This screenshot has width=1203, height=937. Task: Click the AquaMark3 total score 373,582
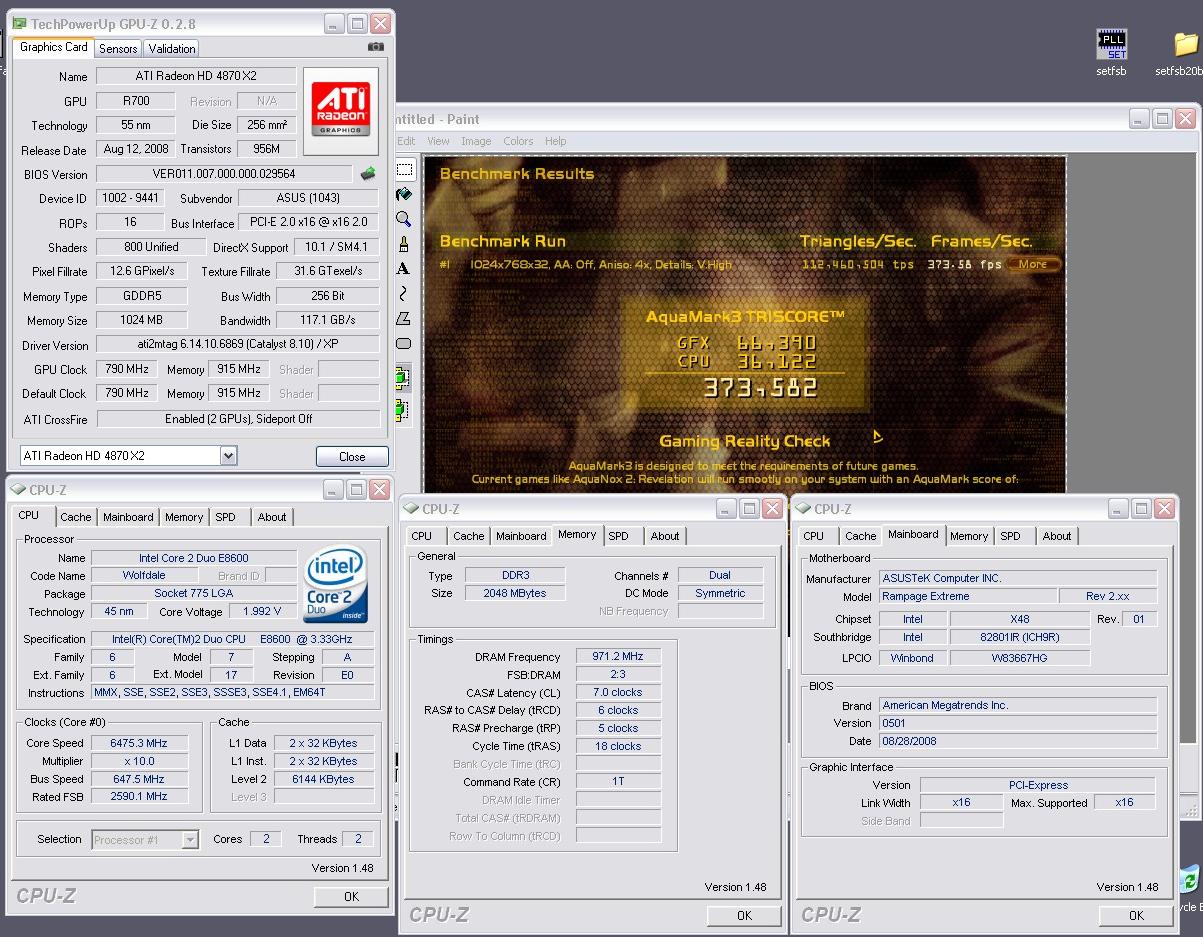point(759,388)
